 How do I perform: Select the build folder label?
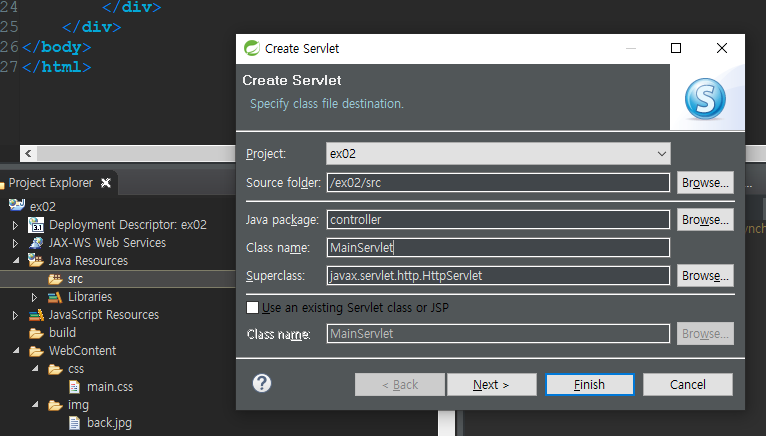pyautogui.click(x=63, y=333)
